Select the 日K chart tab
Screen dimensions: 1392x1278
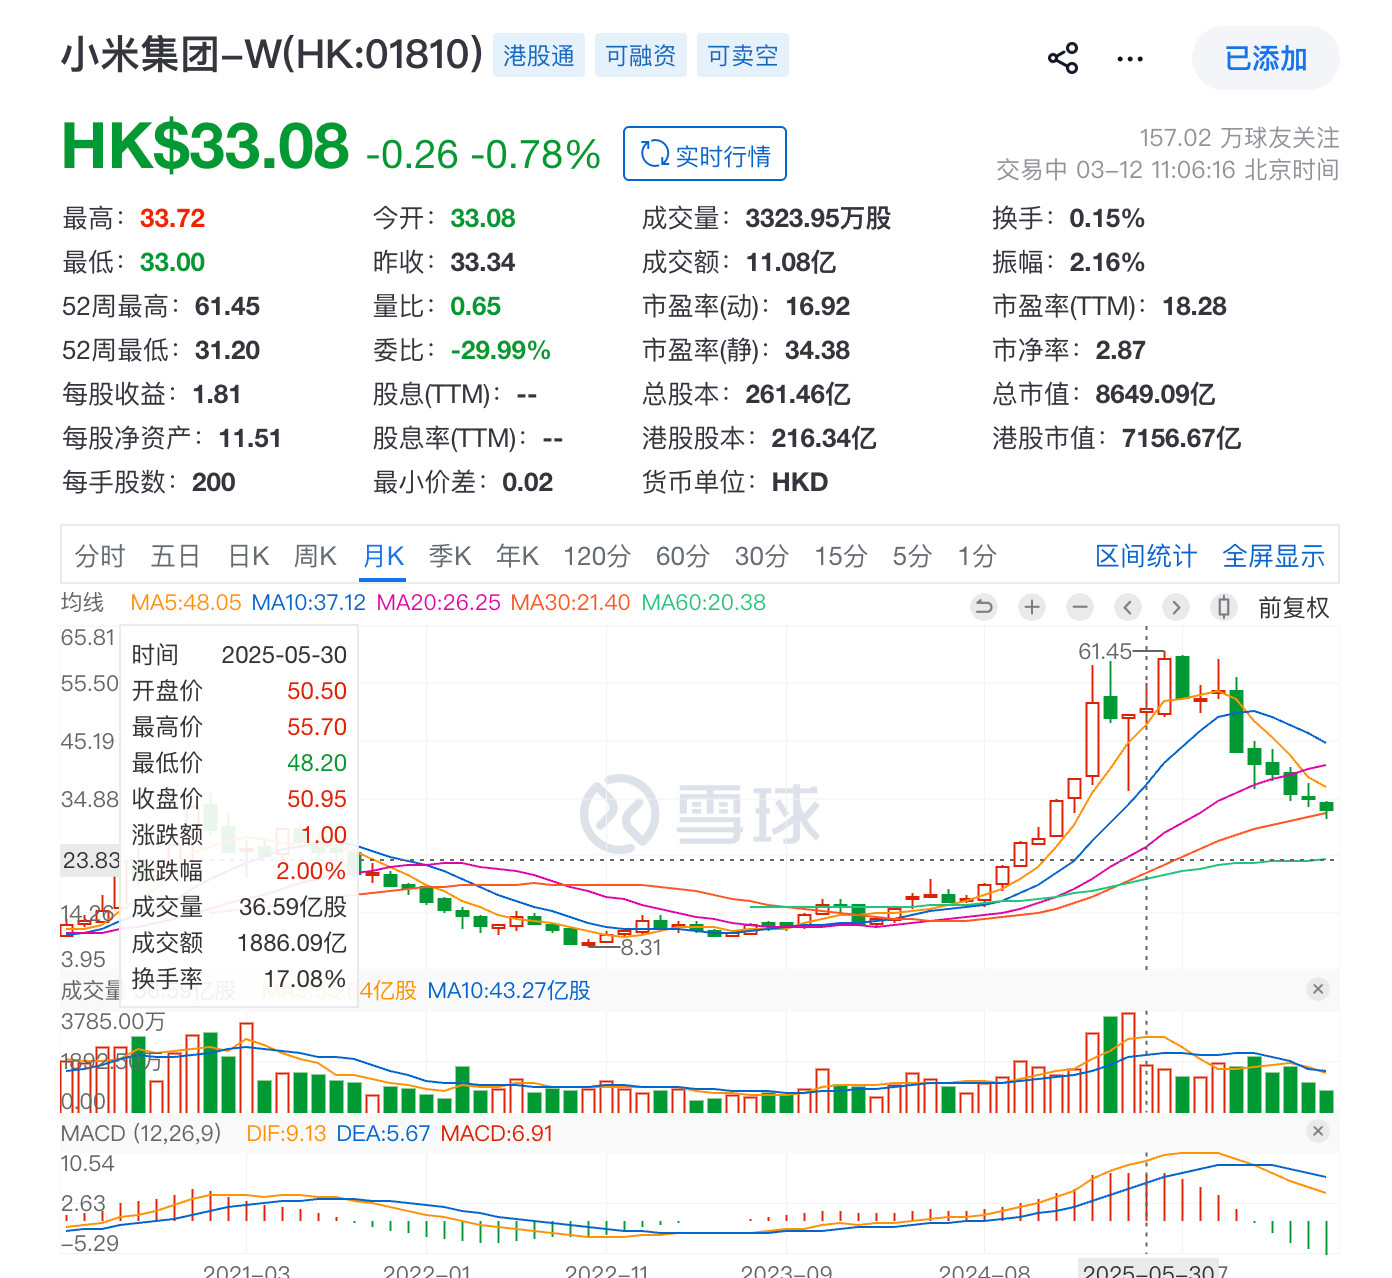point(247,556)
